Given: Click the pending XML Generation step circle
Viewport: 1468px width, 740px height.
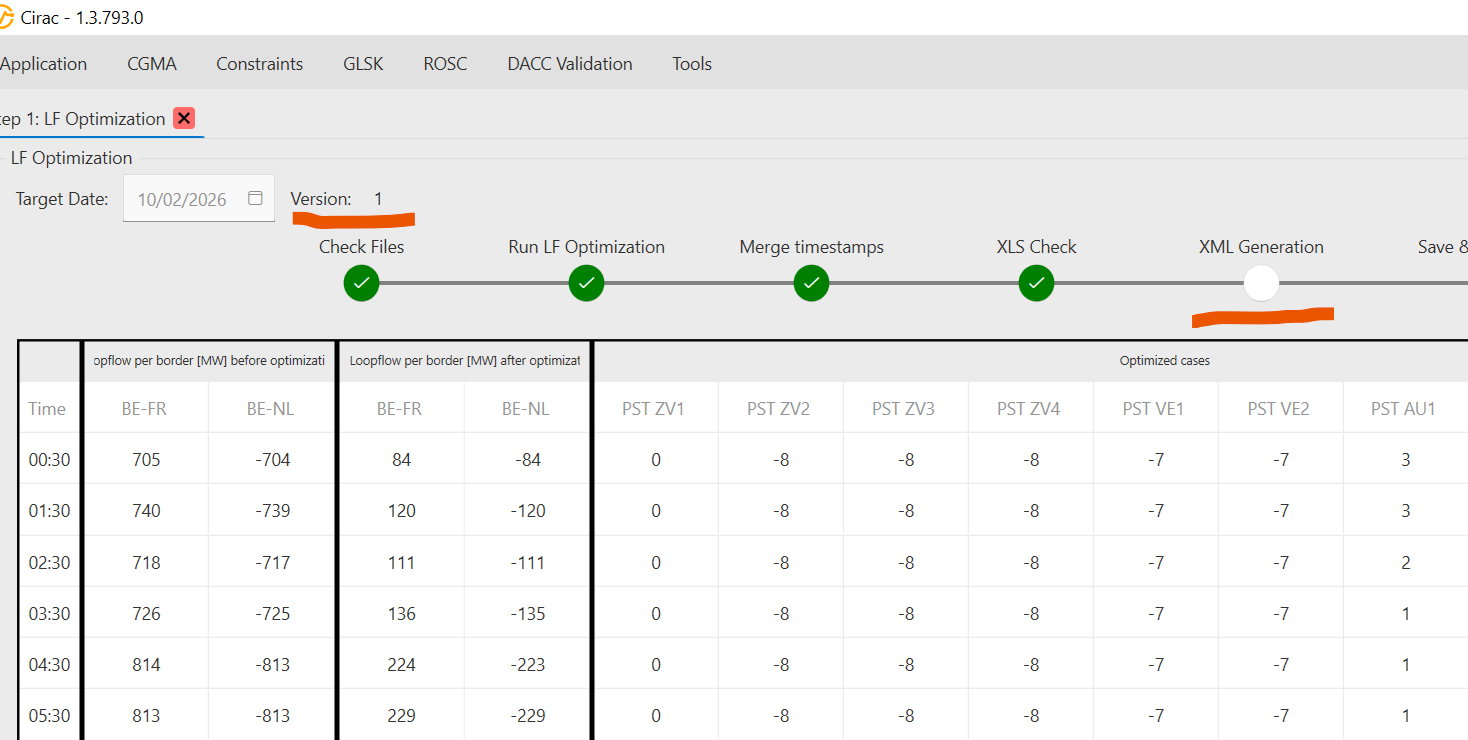Looking at the screenshot, I should [1261, 283].
